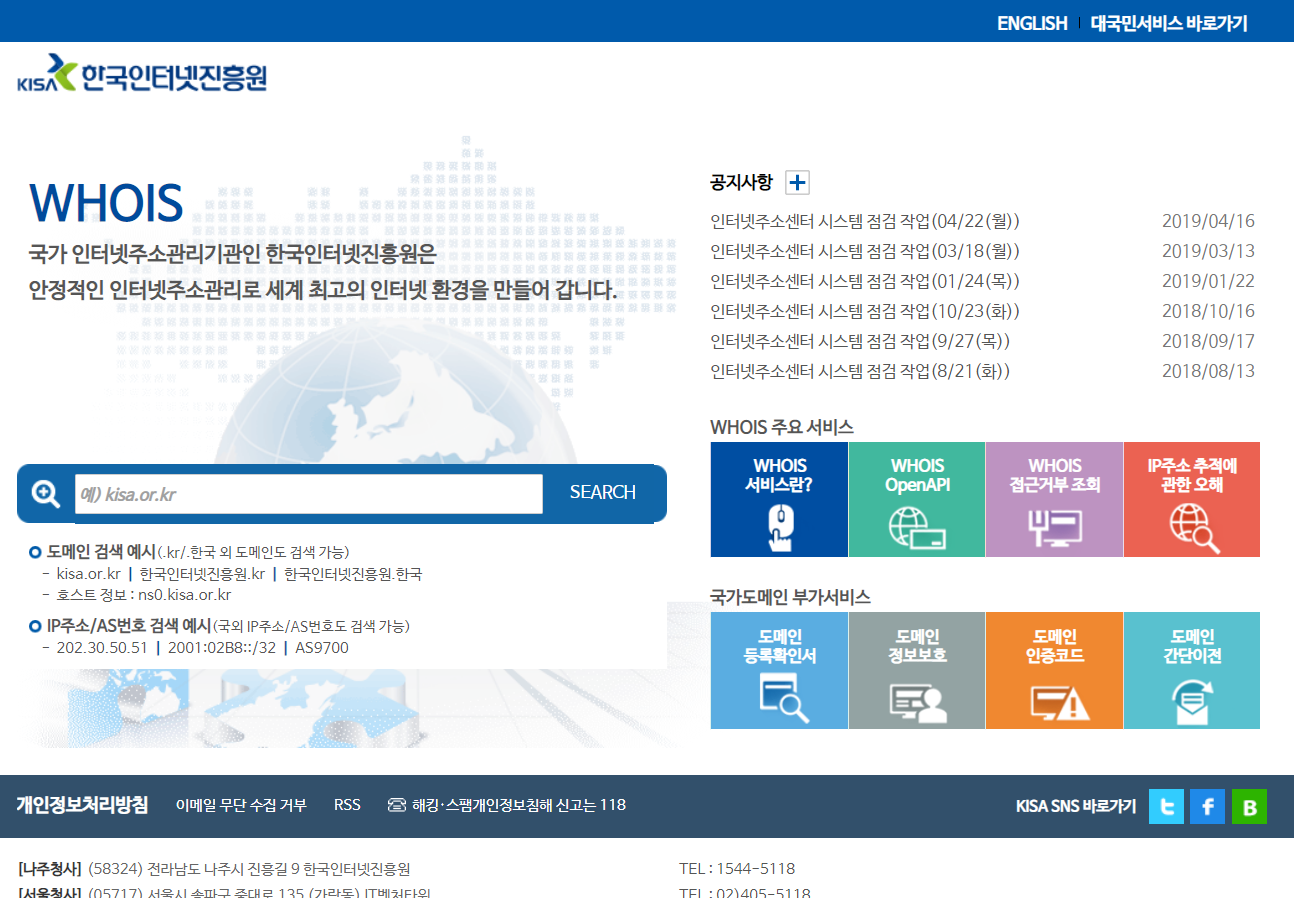Click example 2001:02B8::/32 address
Screen dimensions: 1294x898
click(x=222, y=647)
